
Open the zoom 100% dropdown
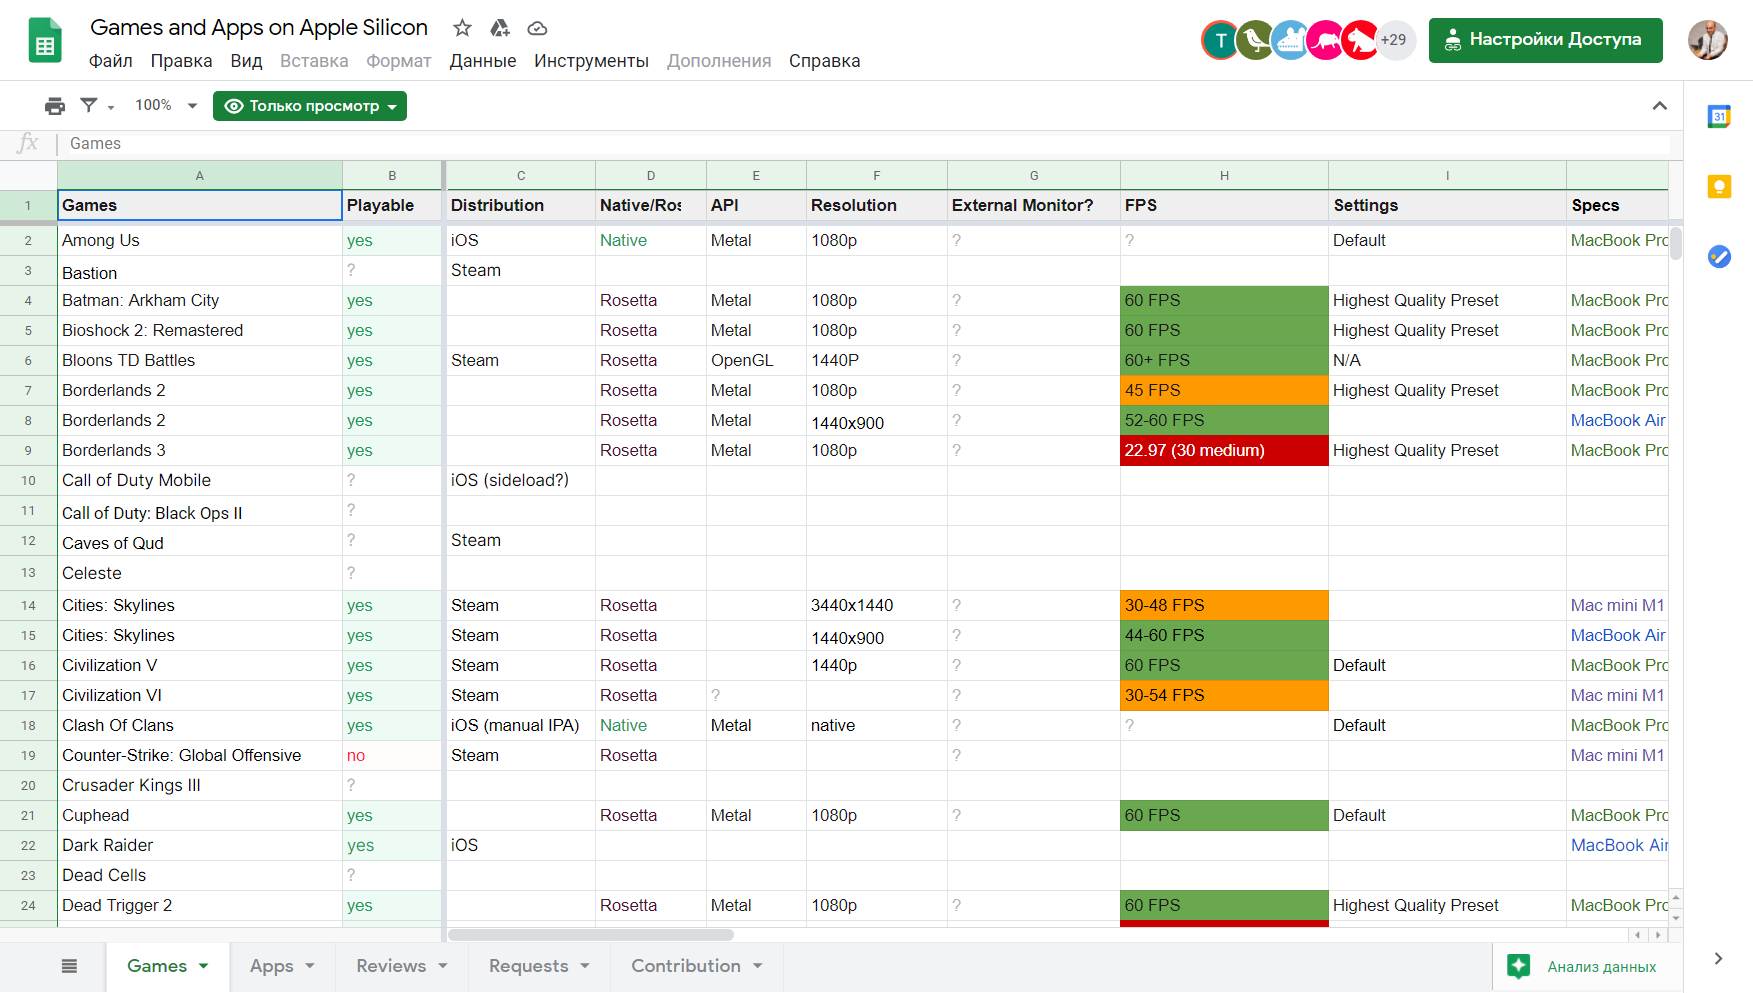click(x=166, y=105)
